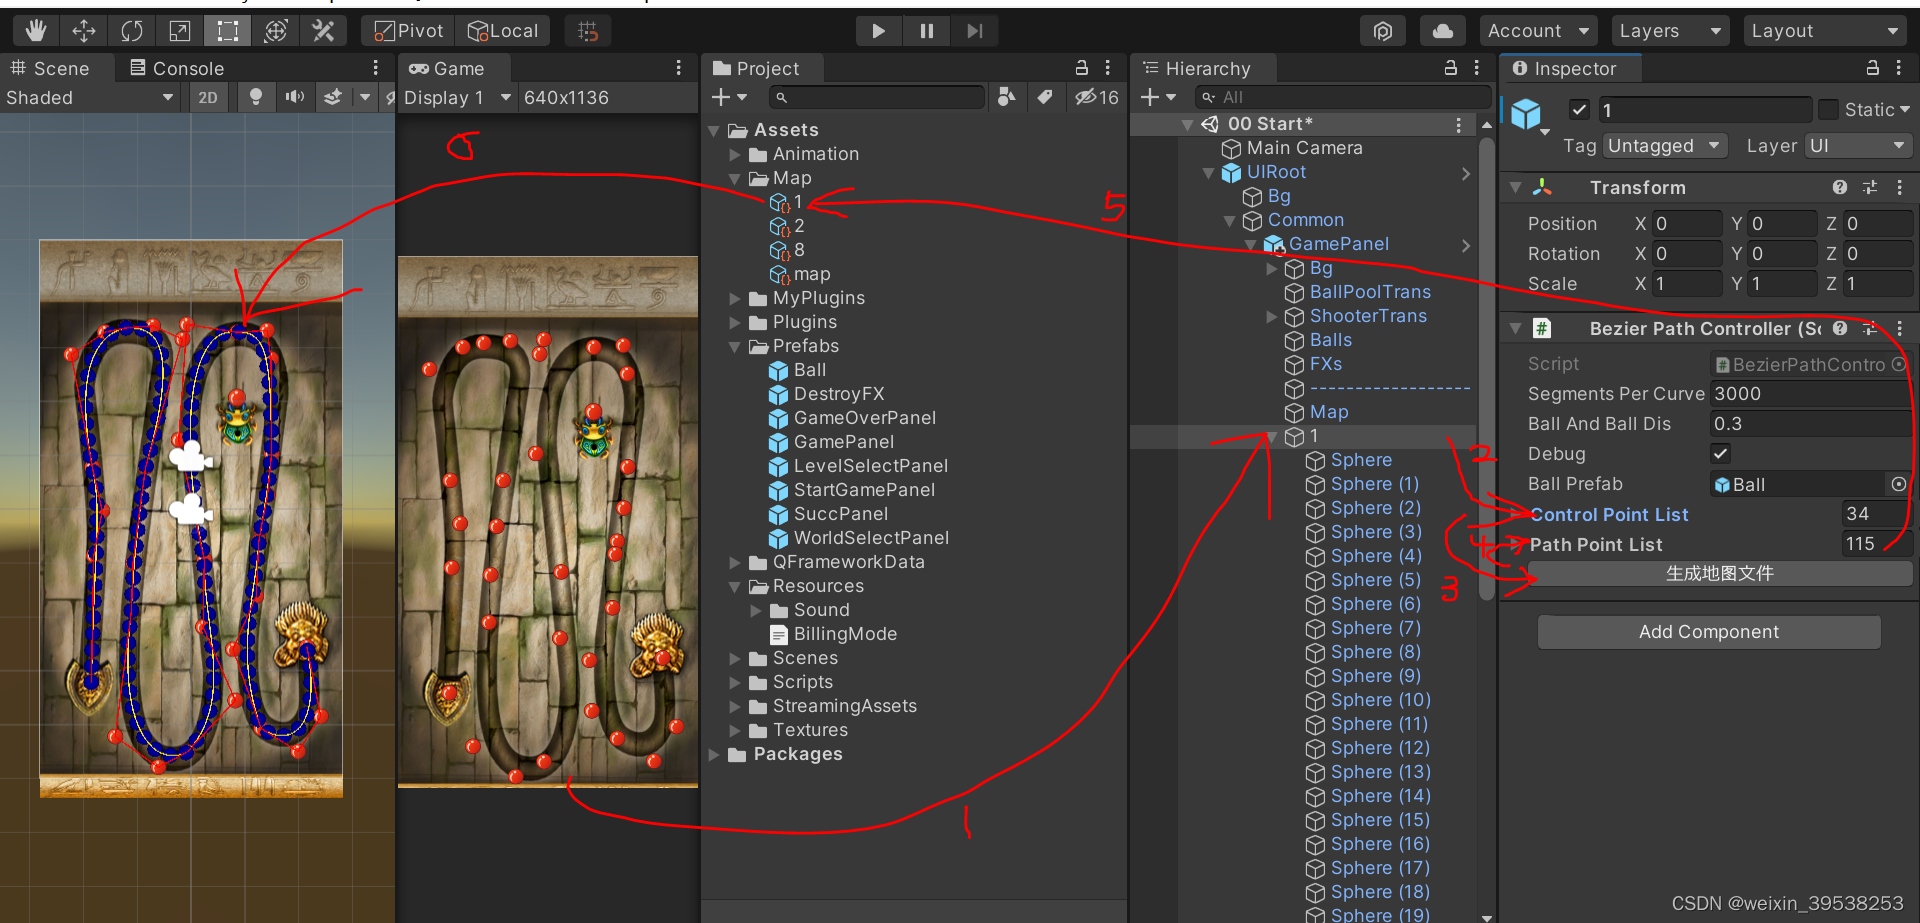Expand the Scenes folder

[735, 658]
